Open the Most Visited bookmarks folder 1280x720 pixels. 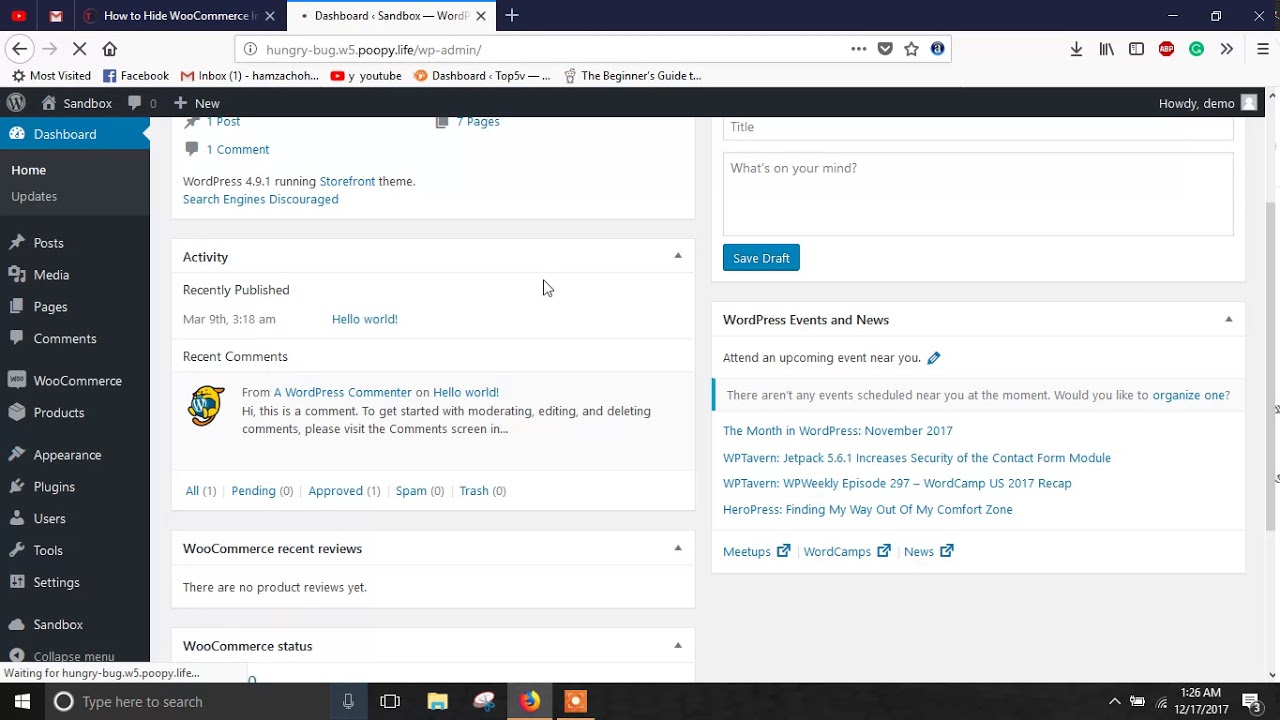51,76
